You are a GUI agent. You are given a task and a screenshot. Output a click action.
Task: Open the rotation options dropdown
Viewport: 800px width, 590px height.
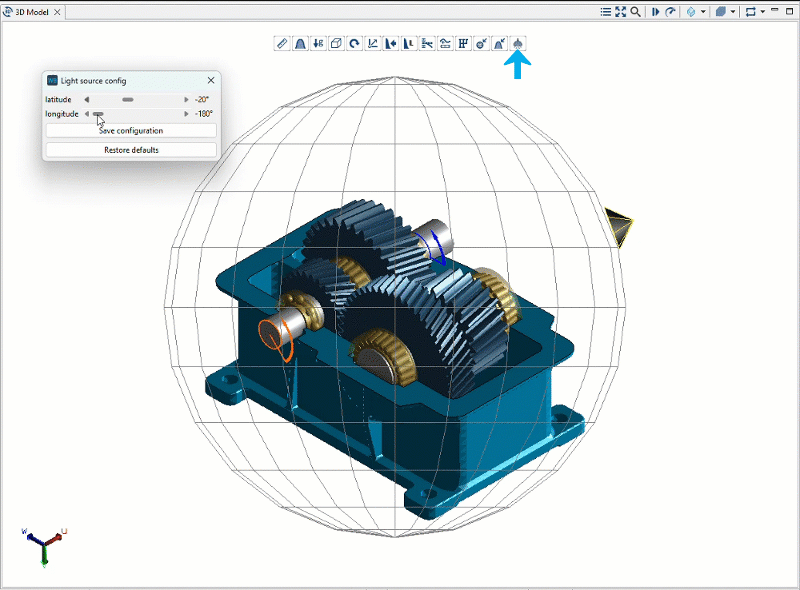763,11
